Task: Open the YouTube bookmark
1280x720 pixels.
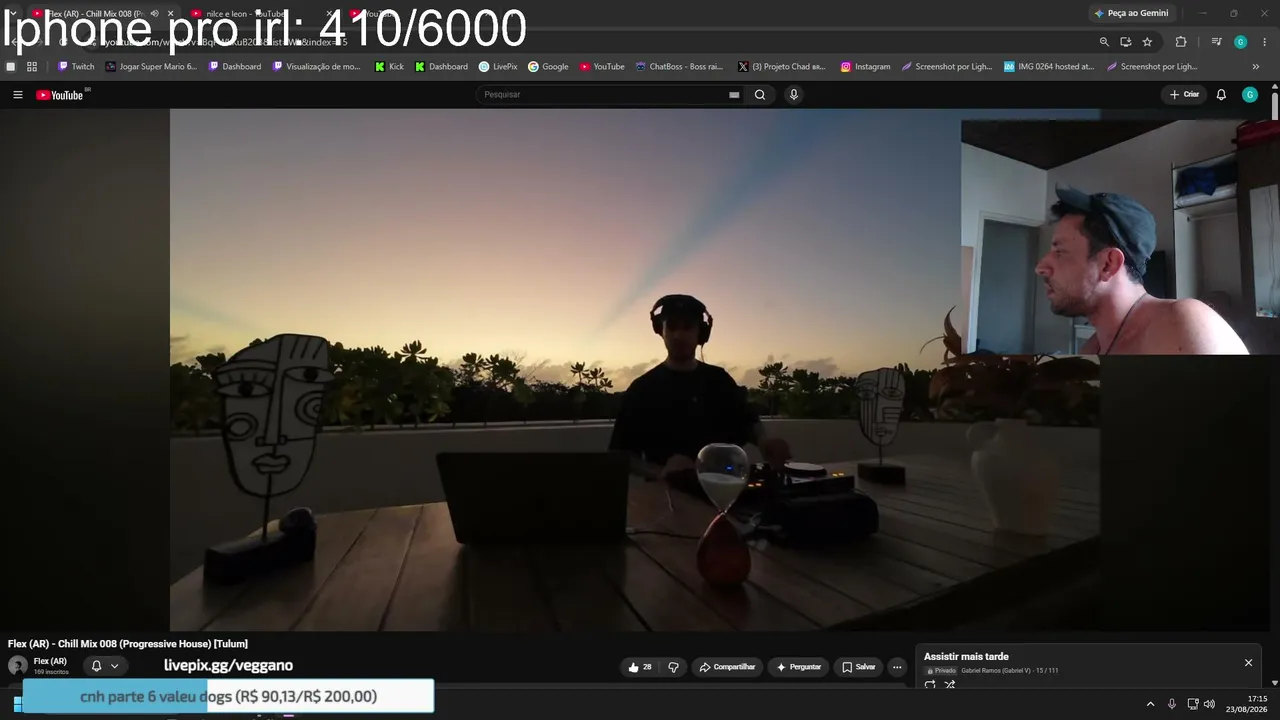Action: [x=602, y=67]
